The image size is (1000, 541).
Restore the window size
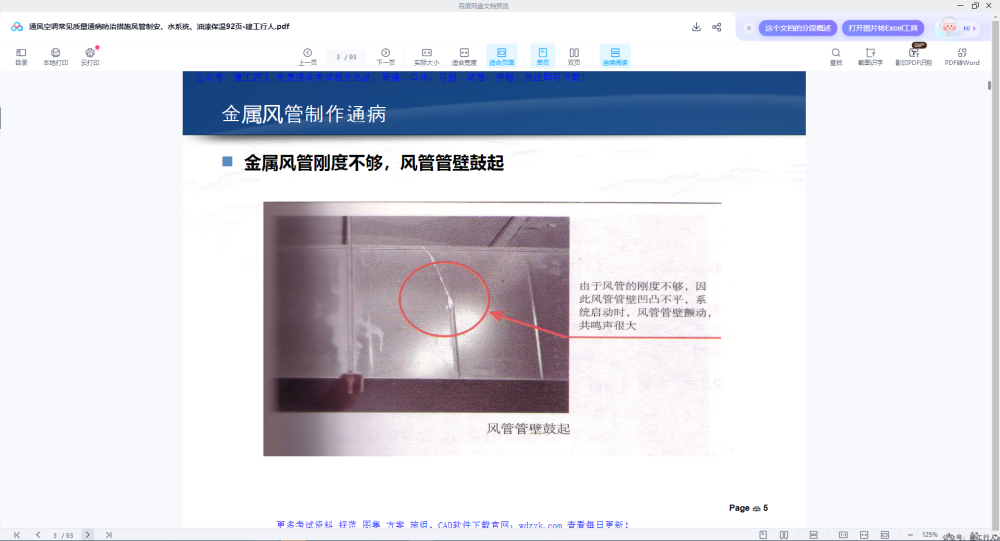[975, 6]
